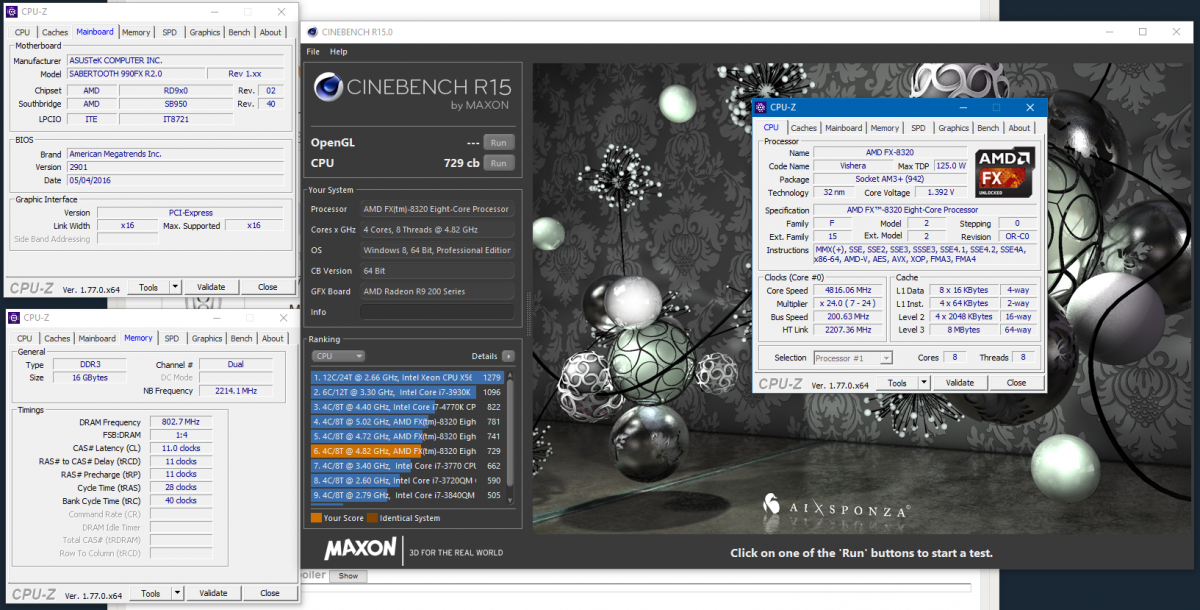Click the Core Speed value 4816.06 MHz
The image size is (1200, 610).
pyautogui.click(x=848, y=290)
